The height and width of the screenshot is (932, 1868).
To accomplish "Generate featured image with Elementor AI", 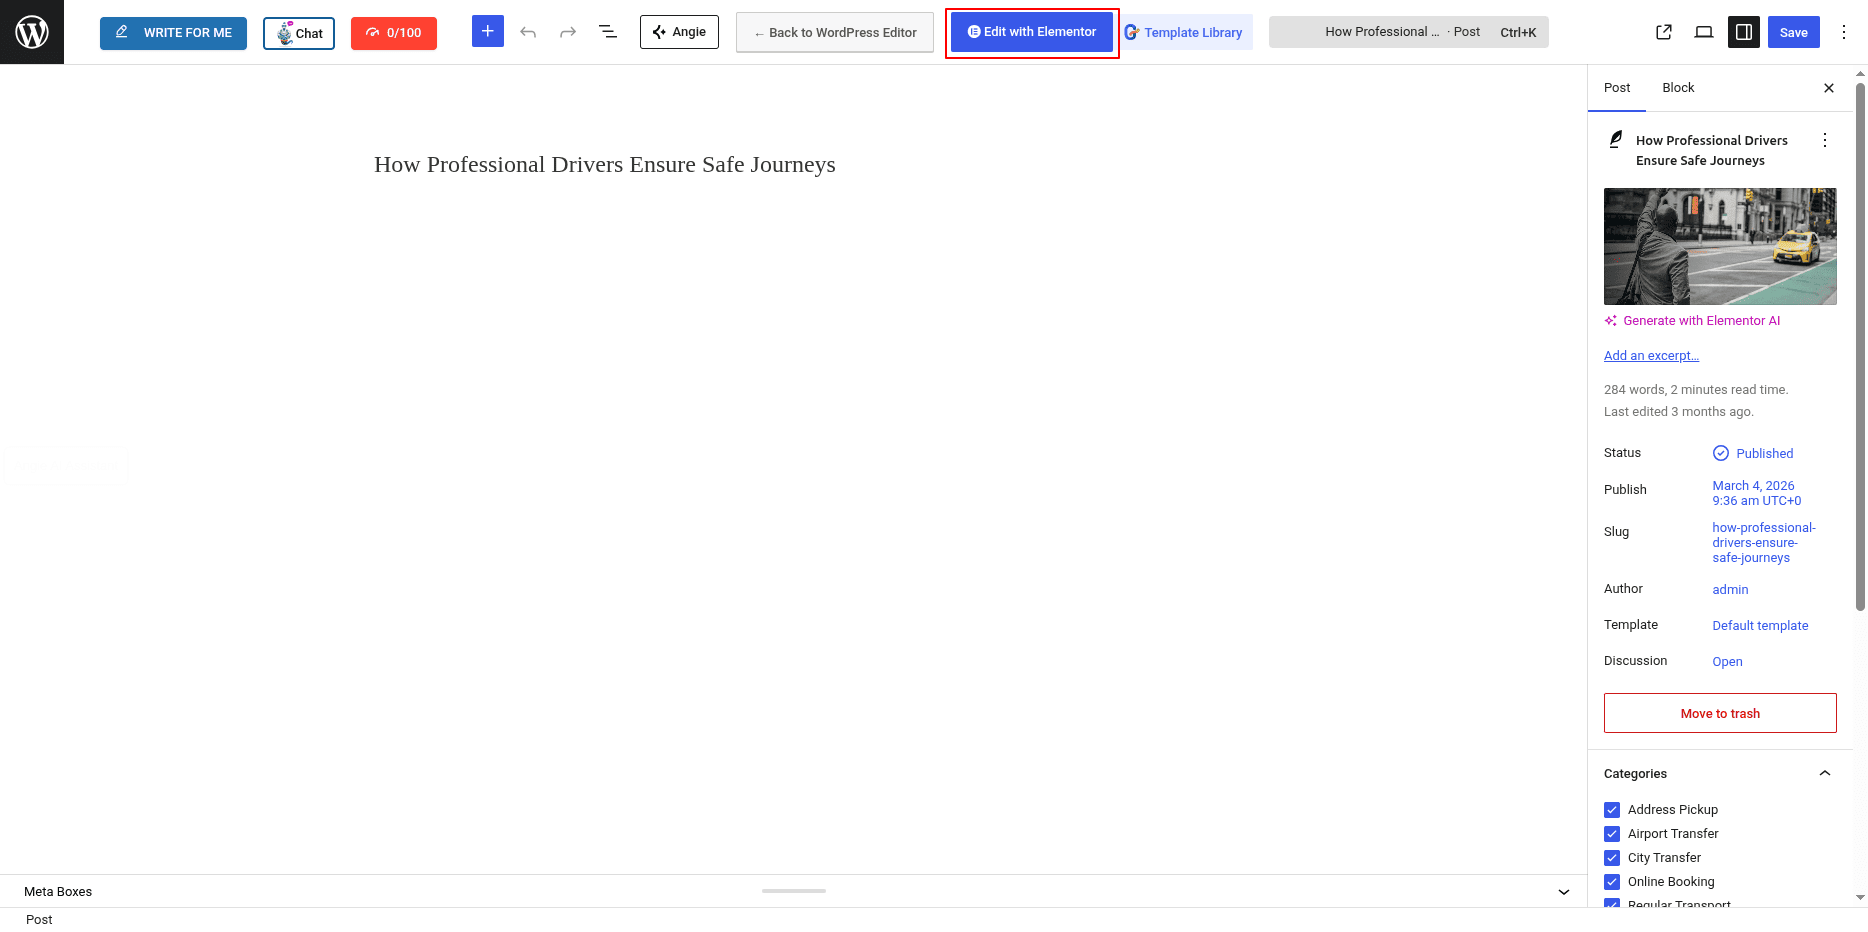I will pyautogui.click(x=1692, y=321).
